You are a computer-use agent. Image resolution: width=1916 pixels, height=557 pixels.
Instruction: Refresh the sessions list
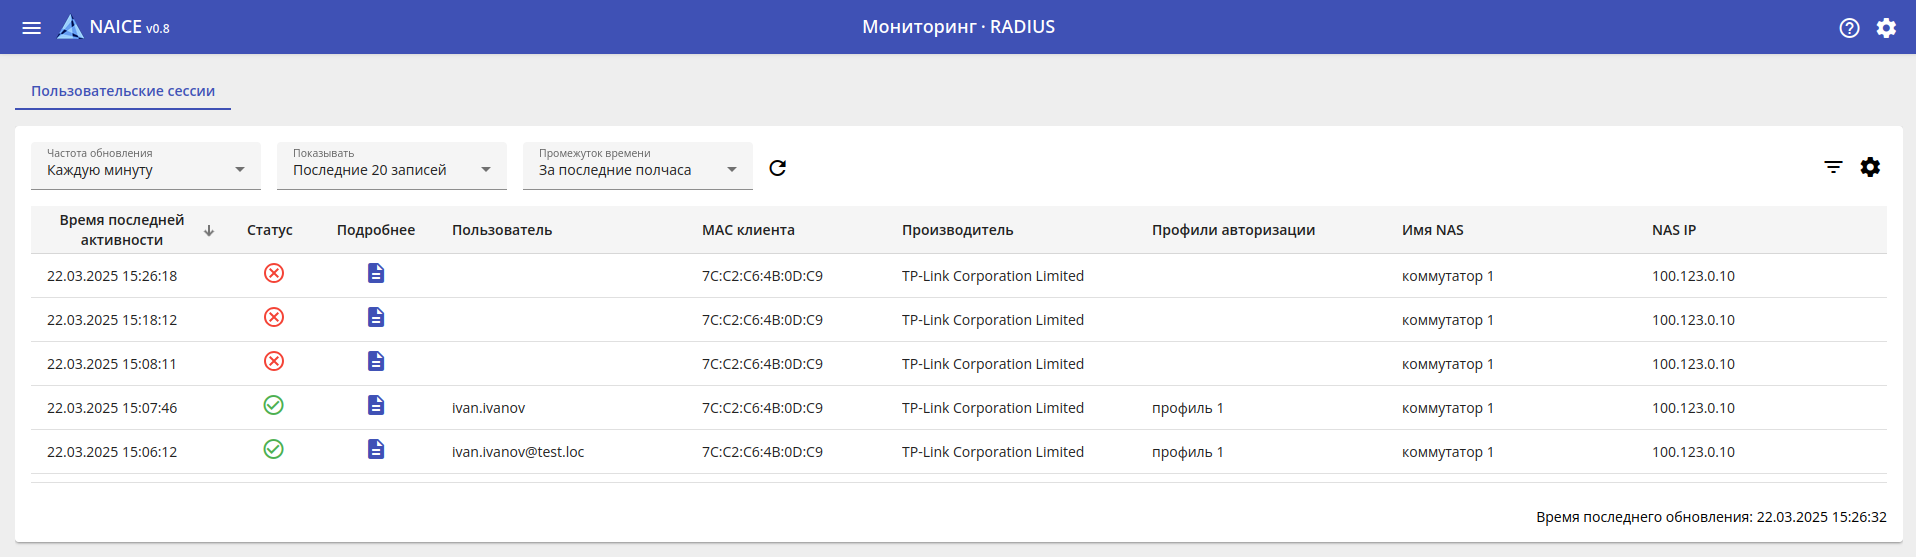point(778,168)
